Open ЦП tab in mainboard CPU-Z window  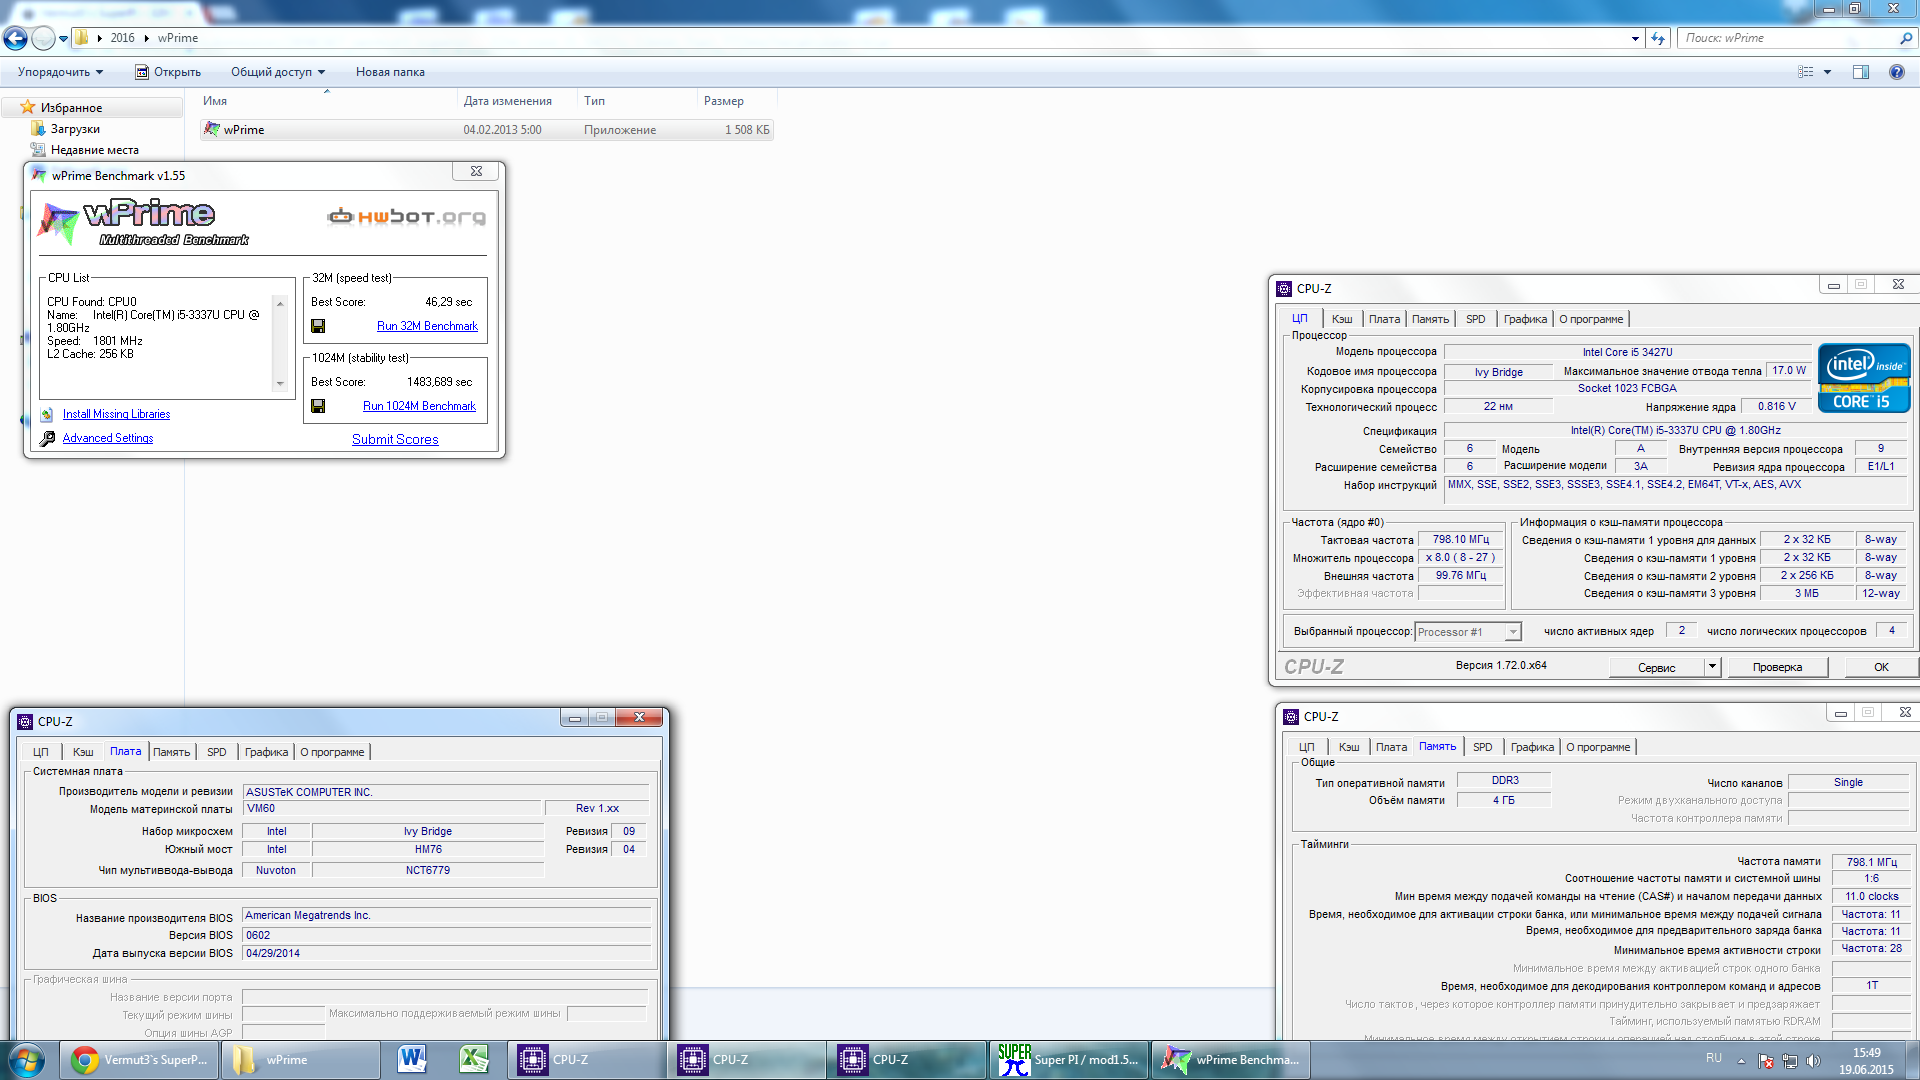[x=40, y=752]
